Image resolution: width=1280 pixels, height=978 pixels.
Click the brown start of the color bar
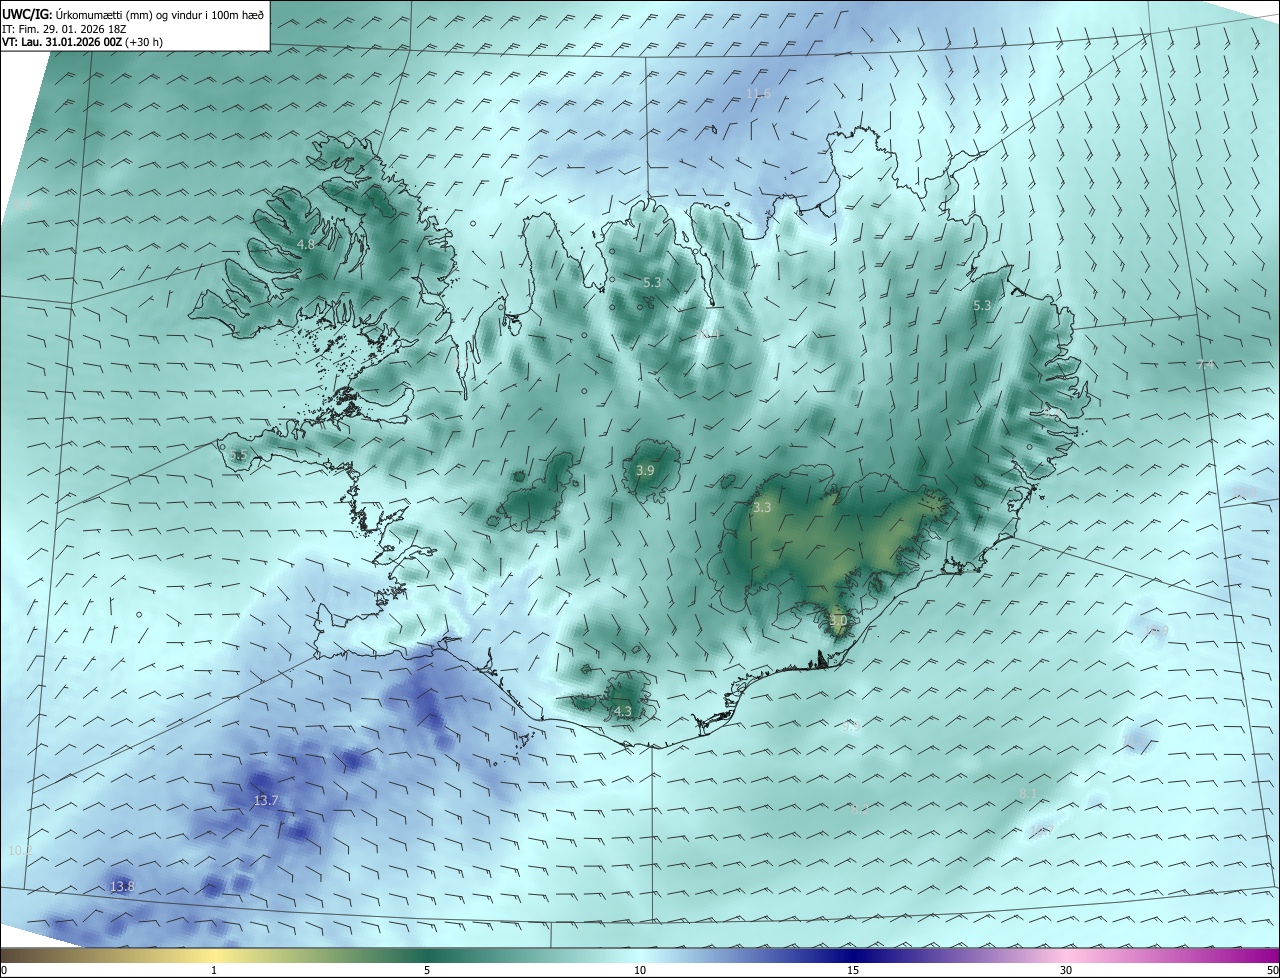click(15, 955)
